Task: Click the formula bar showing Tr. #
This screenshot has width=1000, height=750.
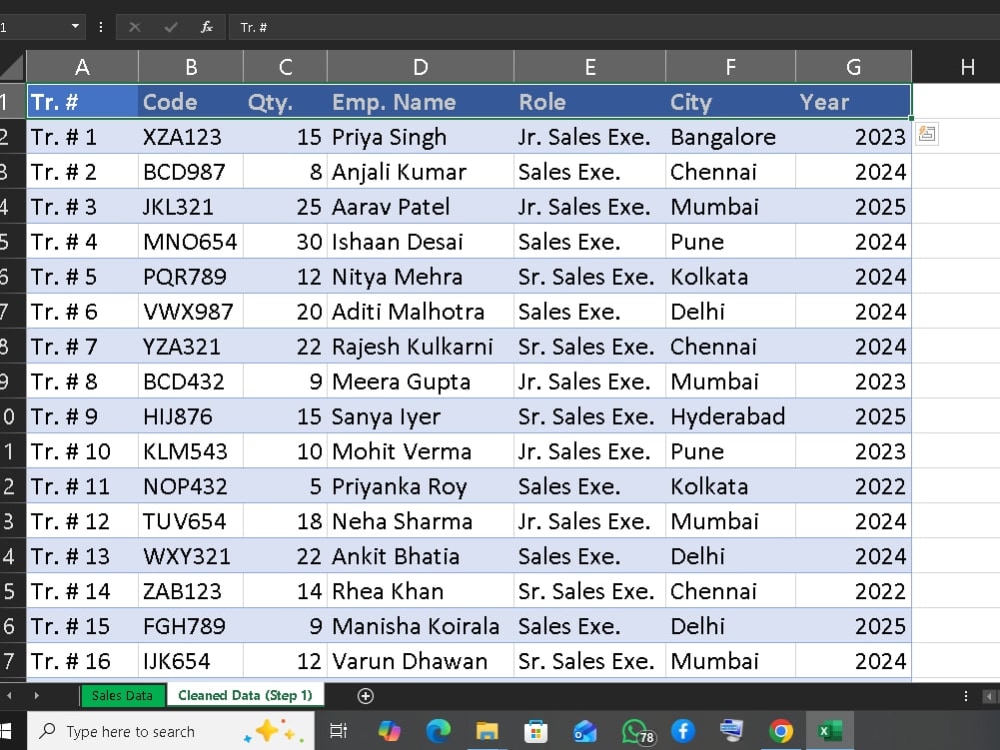Action: click(612, 27)
